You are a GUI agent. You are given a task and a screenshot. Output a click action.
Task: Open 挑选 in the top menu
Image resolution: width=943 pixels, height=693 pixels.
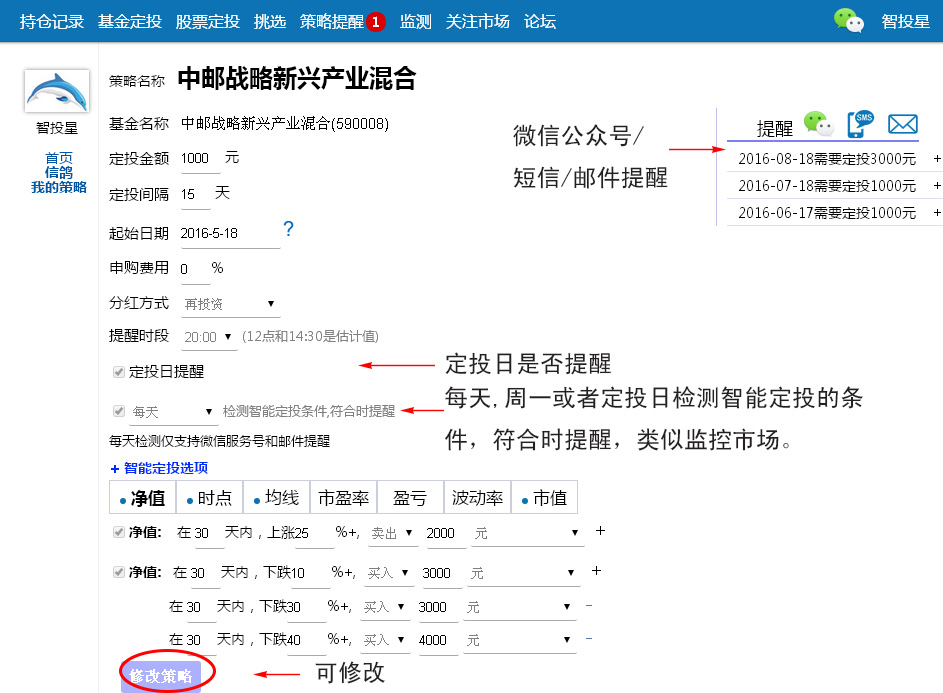pyautogui.click(x=270, y=22)
